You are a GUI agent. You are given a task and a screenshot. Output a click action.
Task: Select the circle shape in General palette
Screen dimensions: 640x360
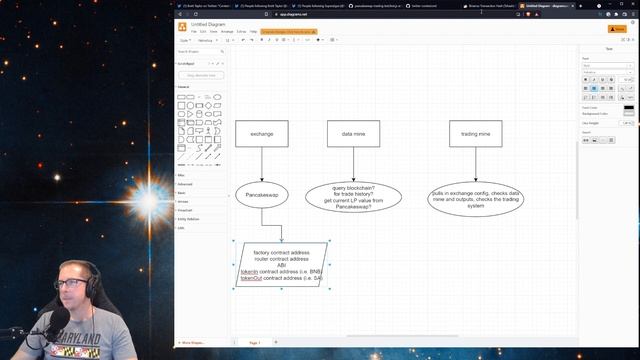(190, 106)
